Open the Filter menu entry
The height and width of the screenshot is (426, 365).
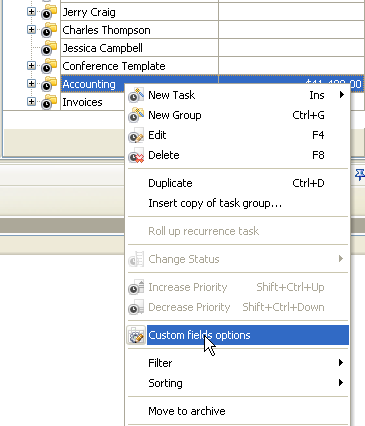(238, 363)
